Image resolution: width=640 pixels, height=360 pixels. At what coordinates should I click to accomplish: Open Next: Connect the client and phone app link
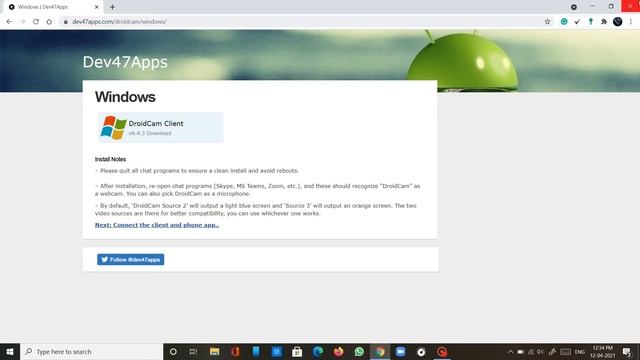(x=157, y=225)
